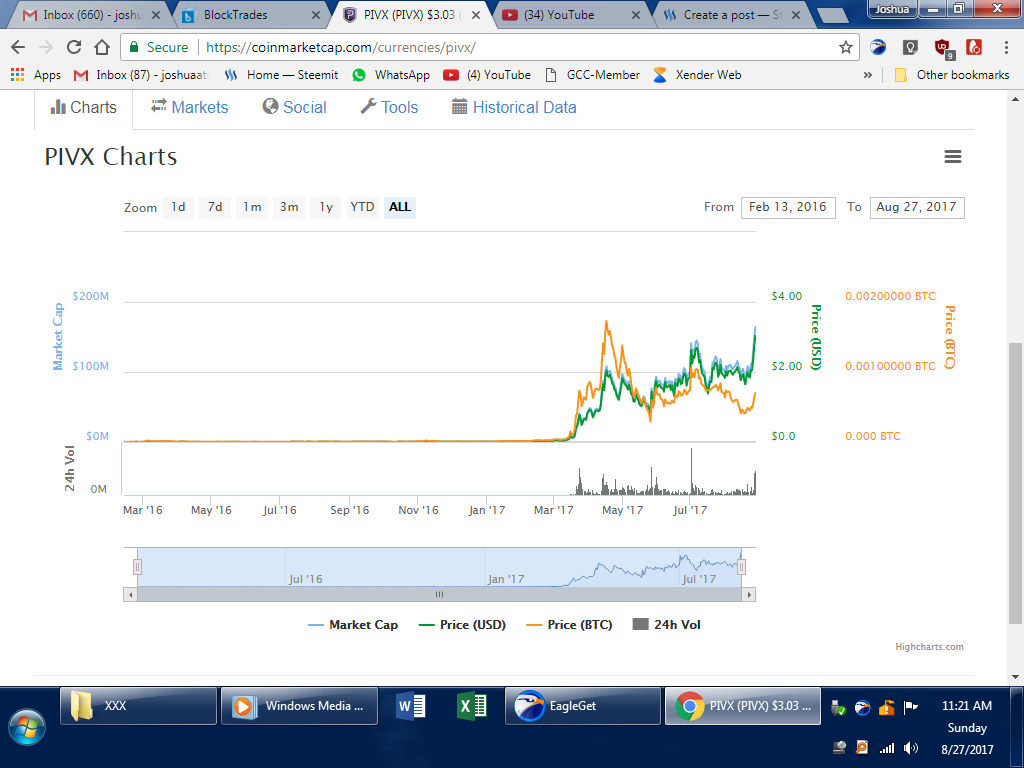Set chart zoom to YTD
The image size is (1024, 768).
[x=362, y=207]
